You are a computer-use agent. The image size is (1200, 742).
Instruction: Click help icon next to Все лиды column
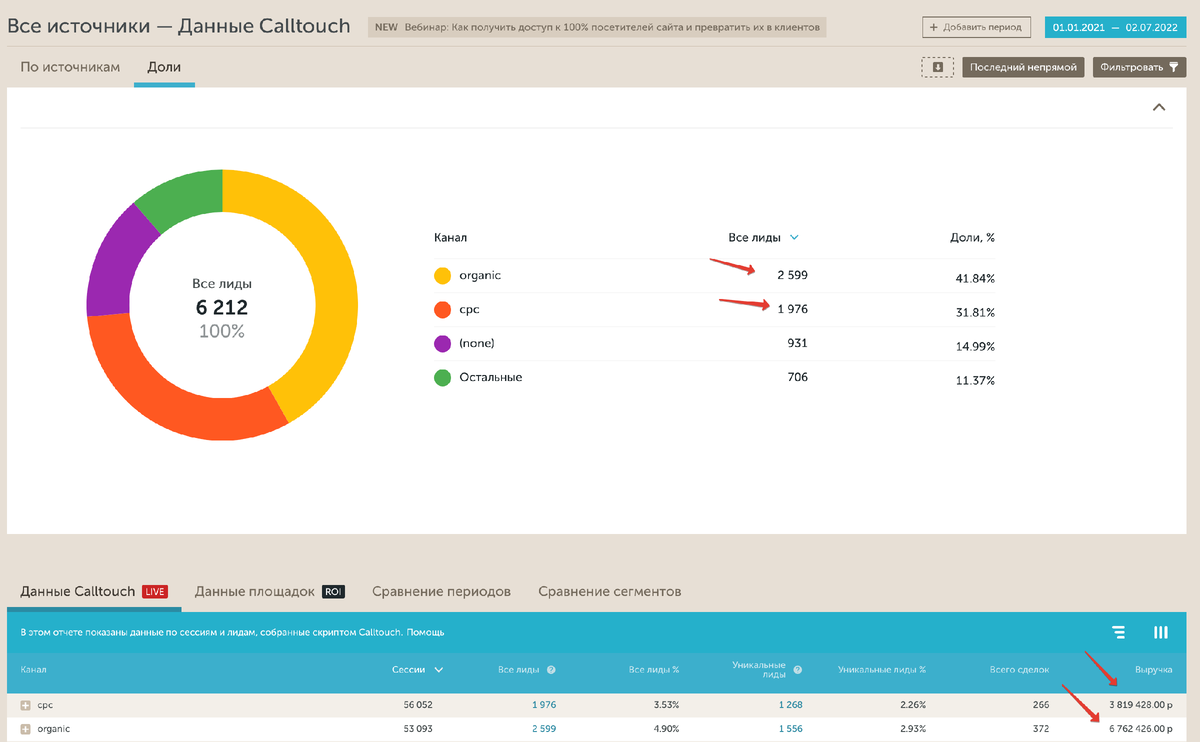tap(551, 670)
